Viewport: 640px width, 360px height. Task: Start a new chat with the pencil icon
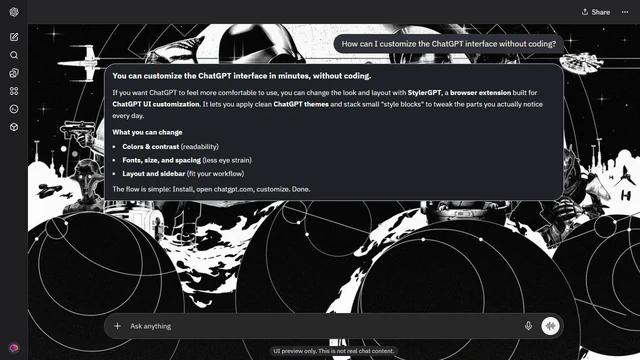tap(14, 37)
